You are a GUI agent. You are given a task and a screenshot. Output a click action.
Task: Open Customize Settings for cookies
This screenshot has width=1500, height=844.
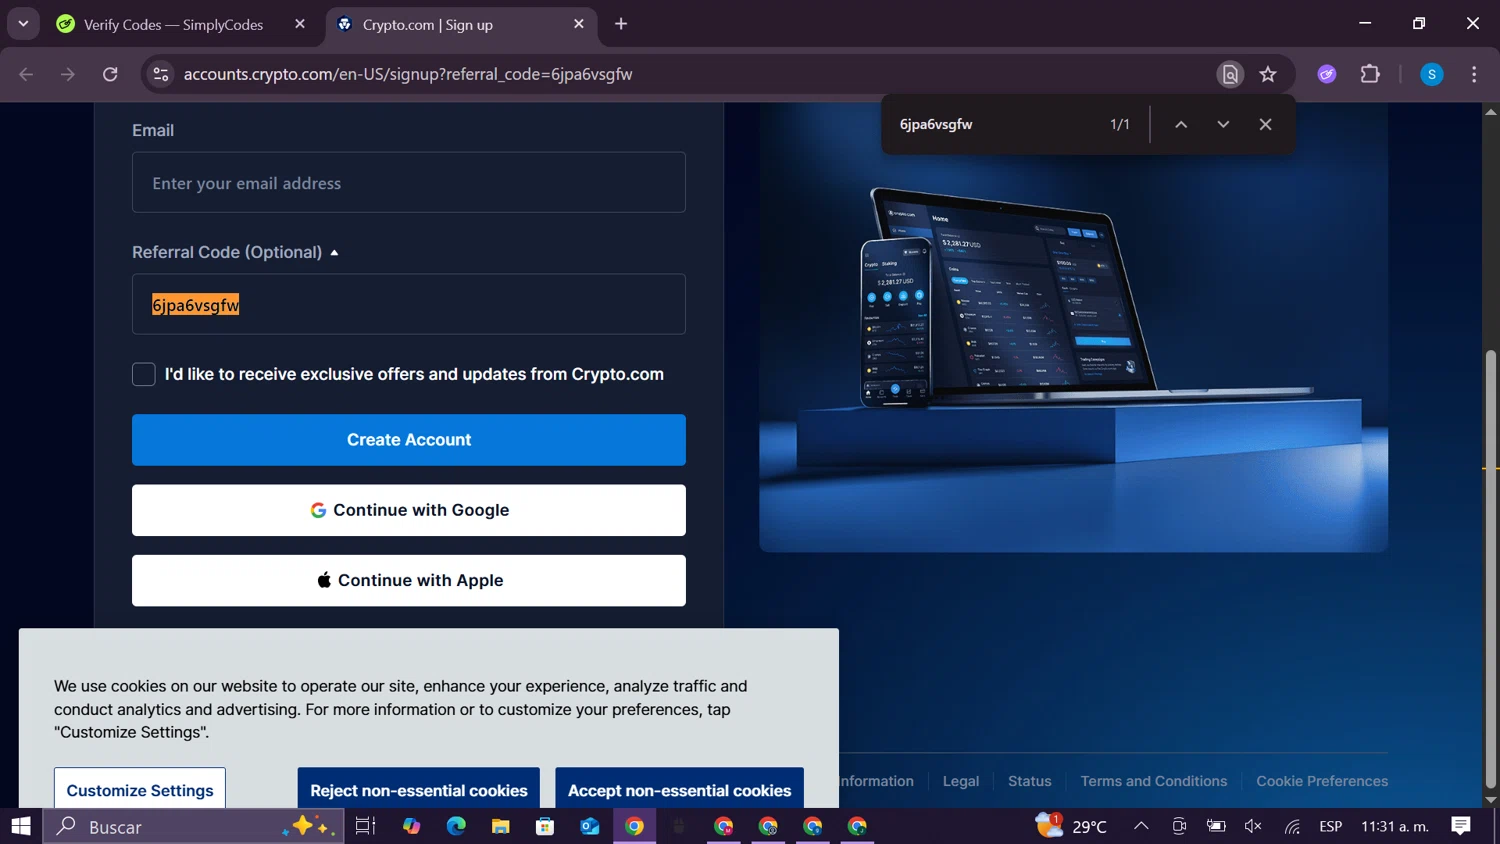tap(140, 789)
